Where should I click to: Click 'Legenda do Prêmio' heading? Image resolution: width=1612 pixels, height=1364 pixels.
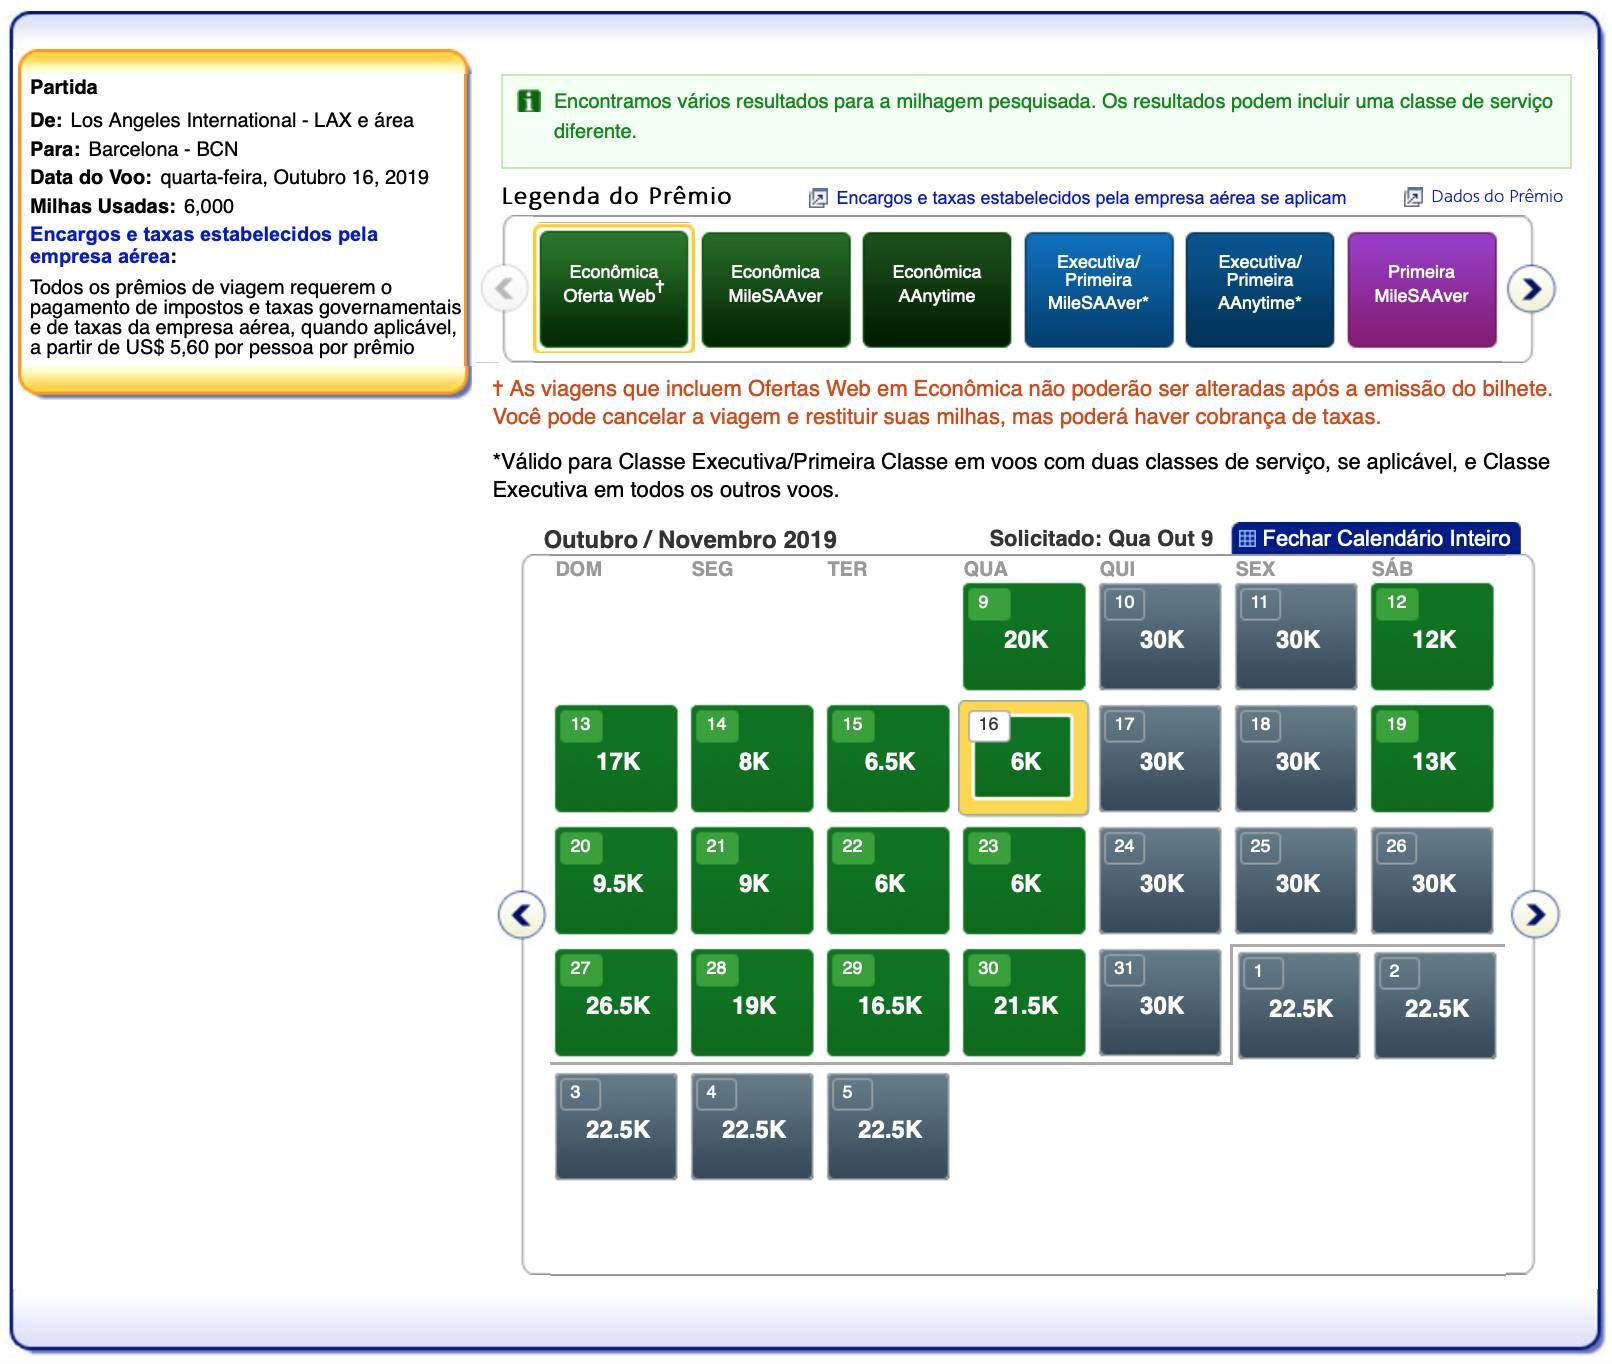coord(616,196)
